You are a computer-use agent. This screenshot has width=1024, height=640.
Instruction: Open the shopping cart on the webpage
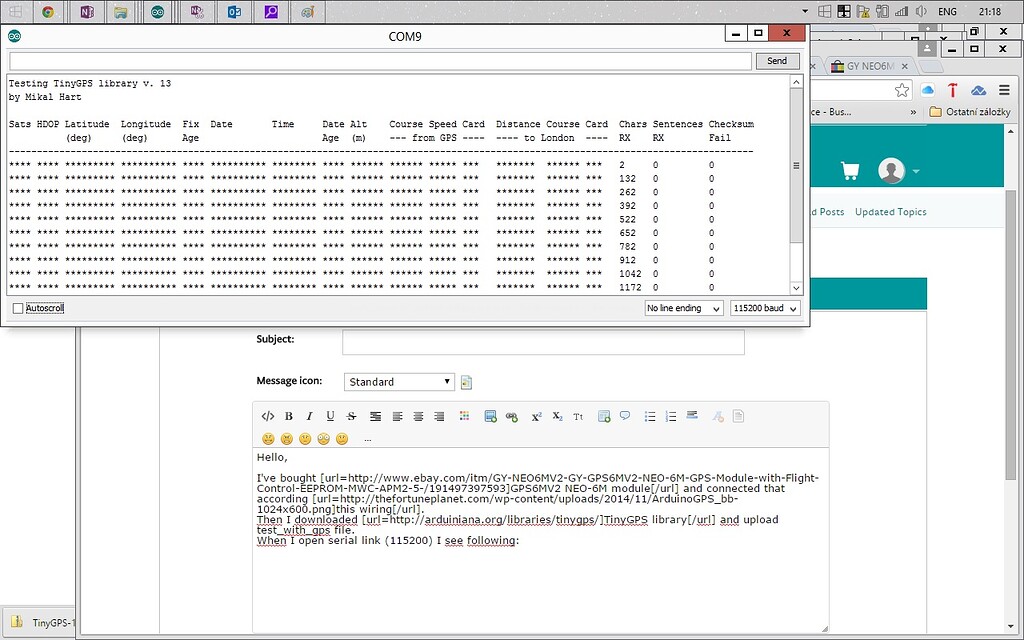849,170
